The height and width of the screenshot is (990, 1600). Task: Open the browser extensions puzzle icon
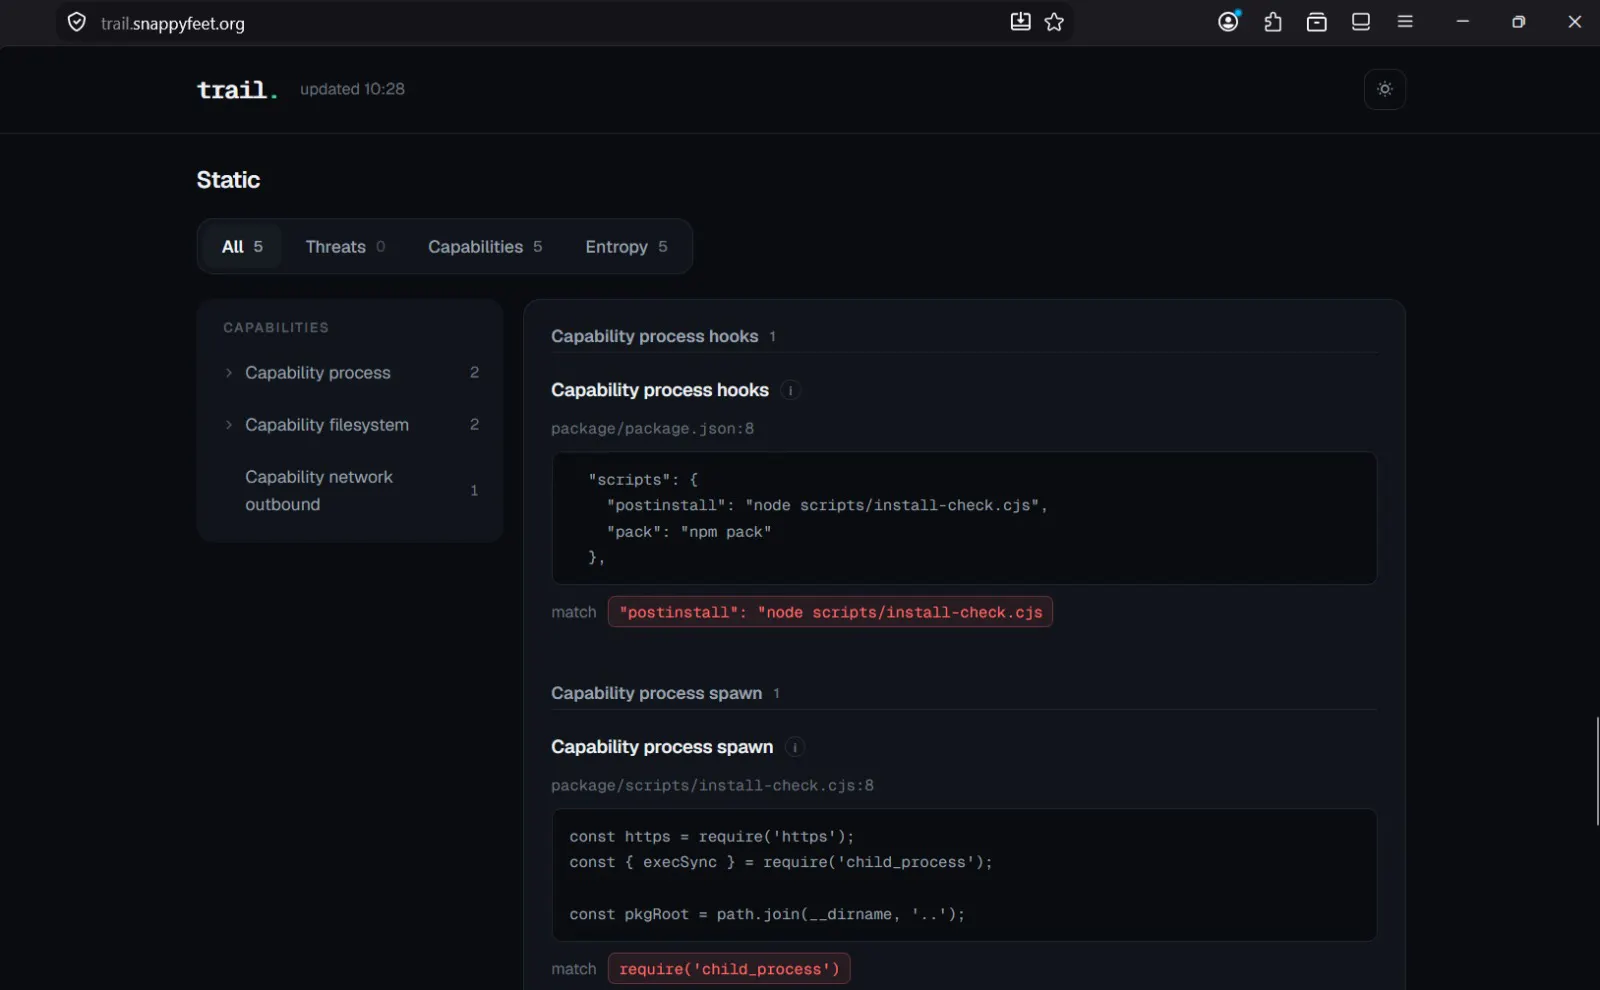coord(1273,22)
